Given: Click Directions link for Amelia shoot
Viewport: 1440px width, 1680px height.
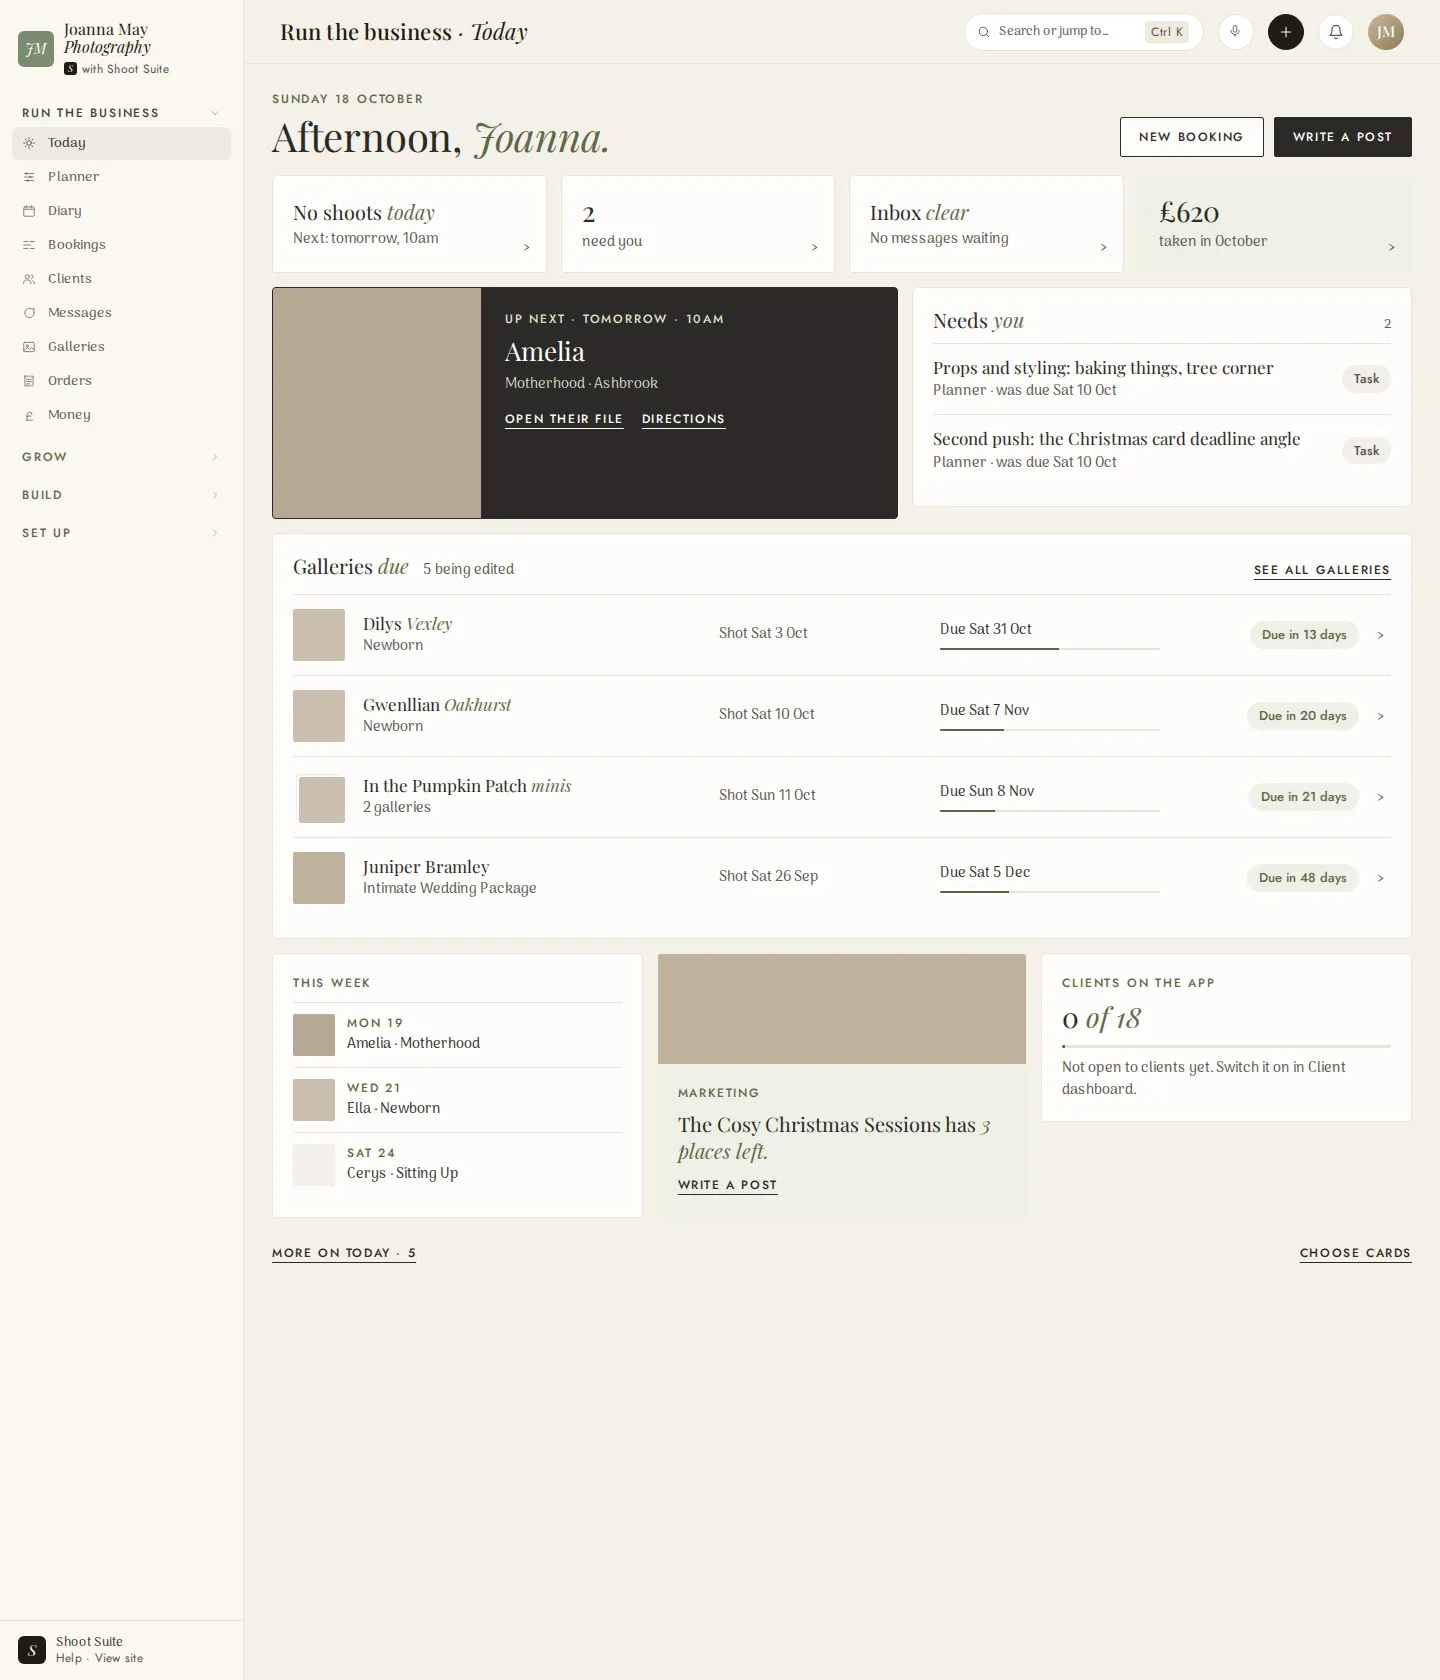Looking at the screenshot, I should point(683,419).
